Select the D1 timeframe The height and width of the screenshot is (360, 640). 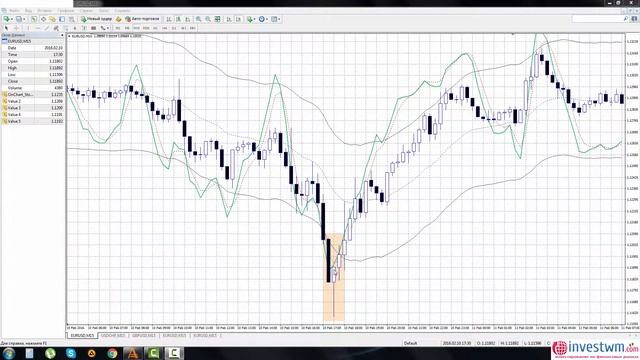pyautogui.click(x=174, y=28)
